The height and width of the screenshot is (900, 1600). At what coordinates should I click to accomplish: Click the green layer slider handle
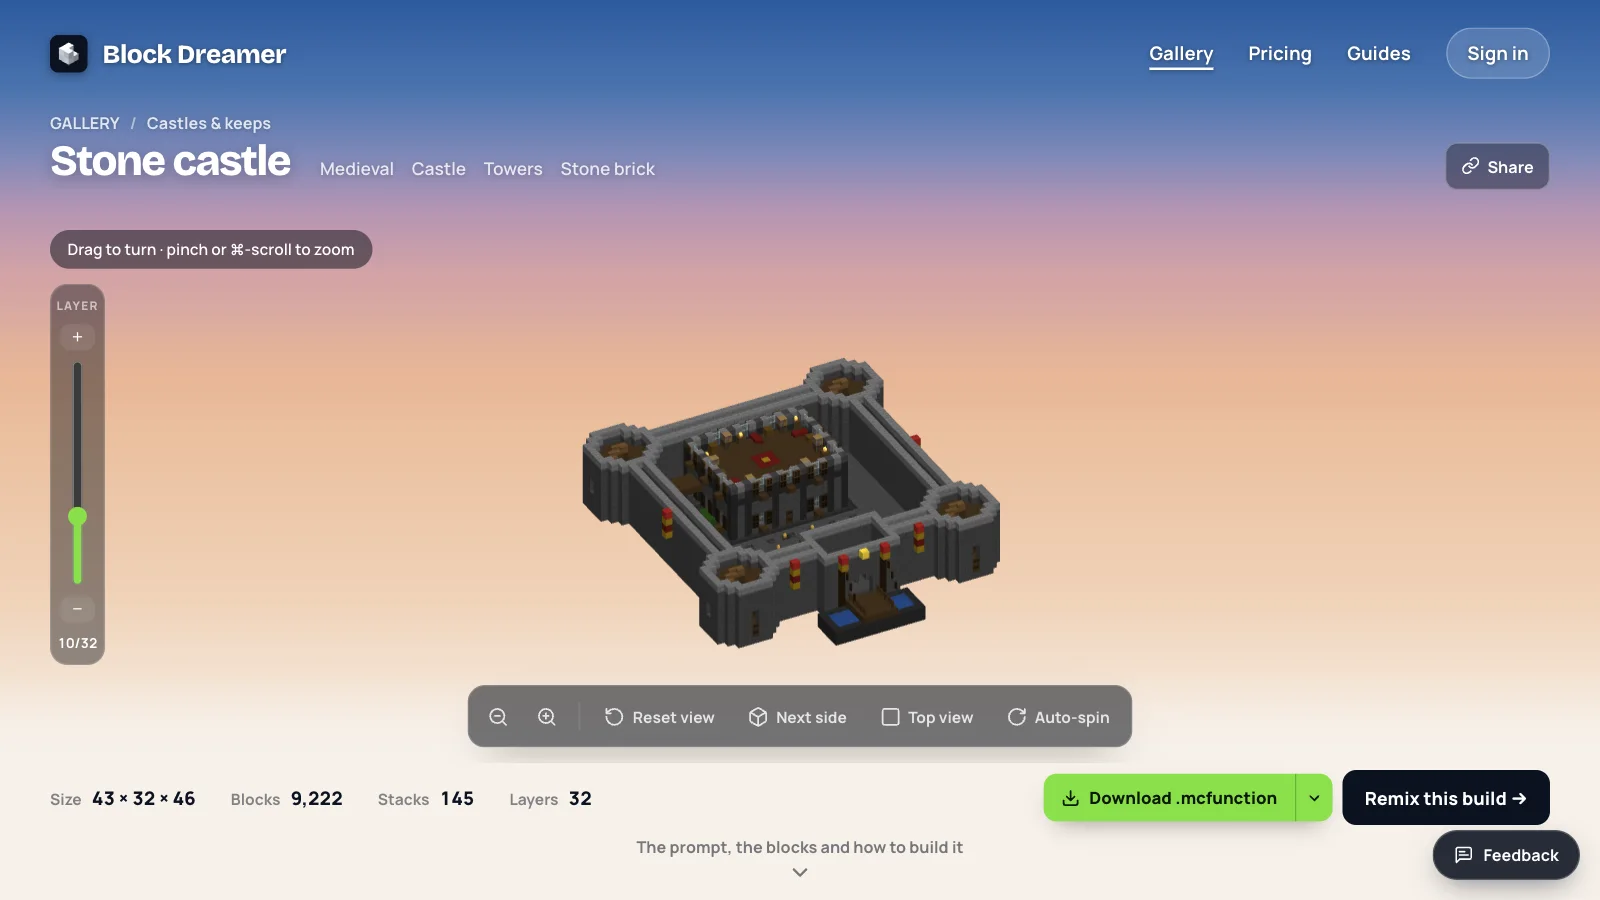click(77, 517)
